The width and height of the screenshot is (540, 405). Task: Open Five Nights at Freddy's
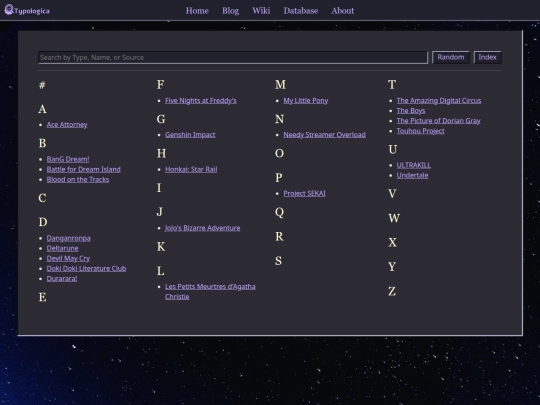[201, 101]
